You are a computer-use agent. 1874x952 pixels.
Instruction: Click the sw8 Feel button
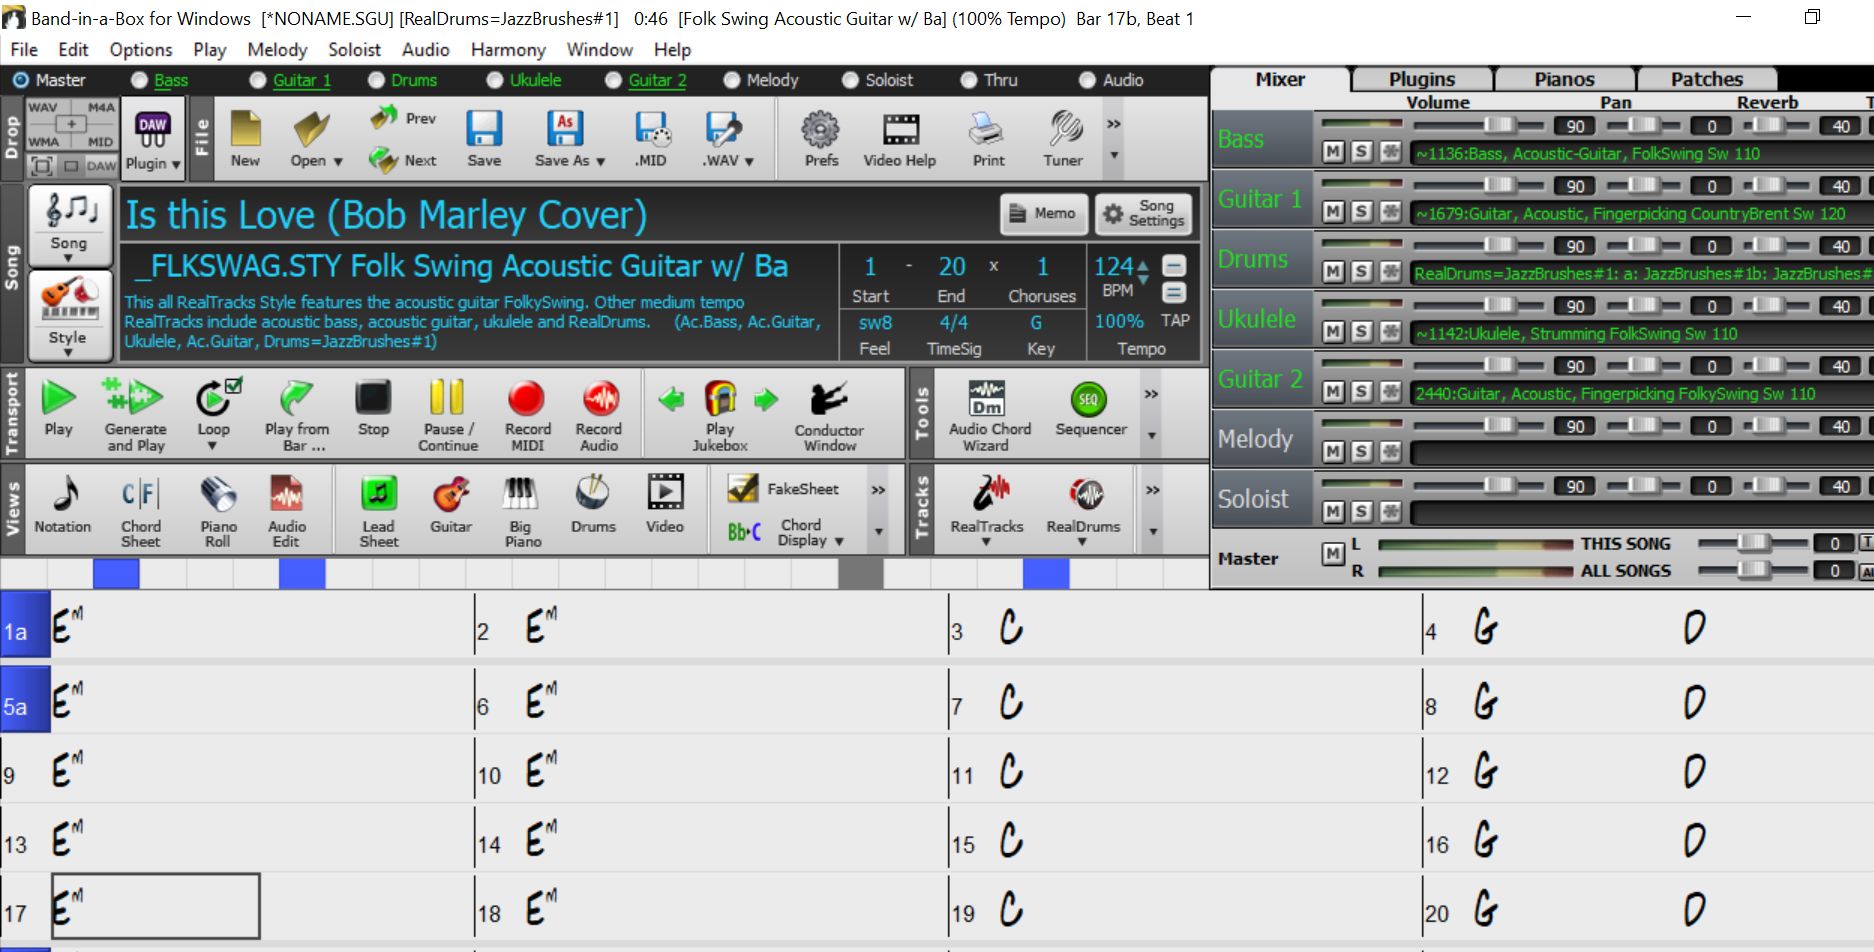point(875,323)
